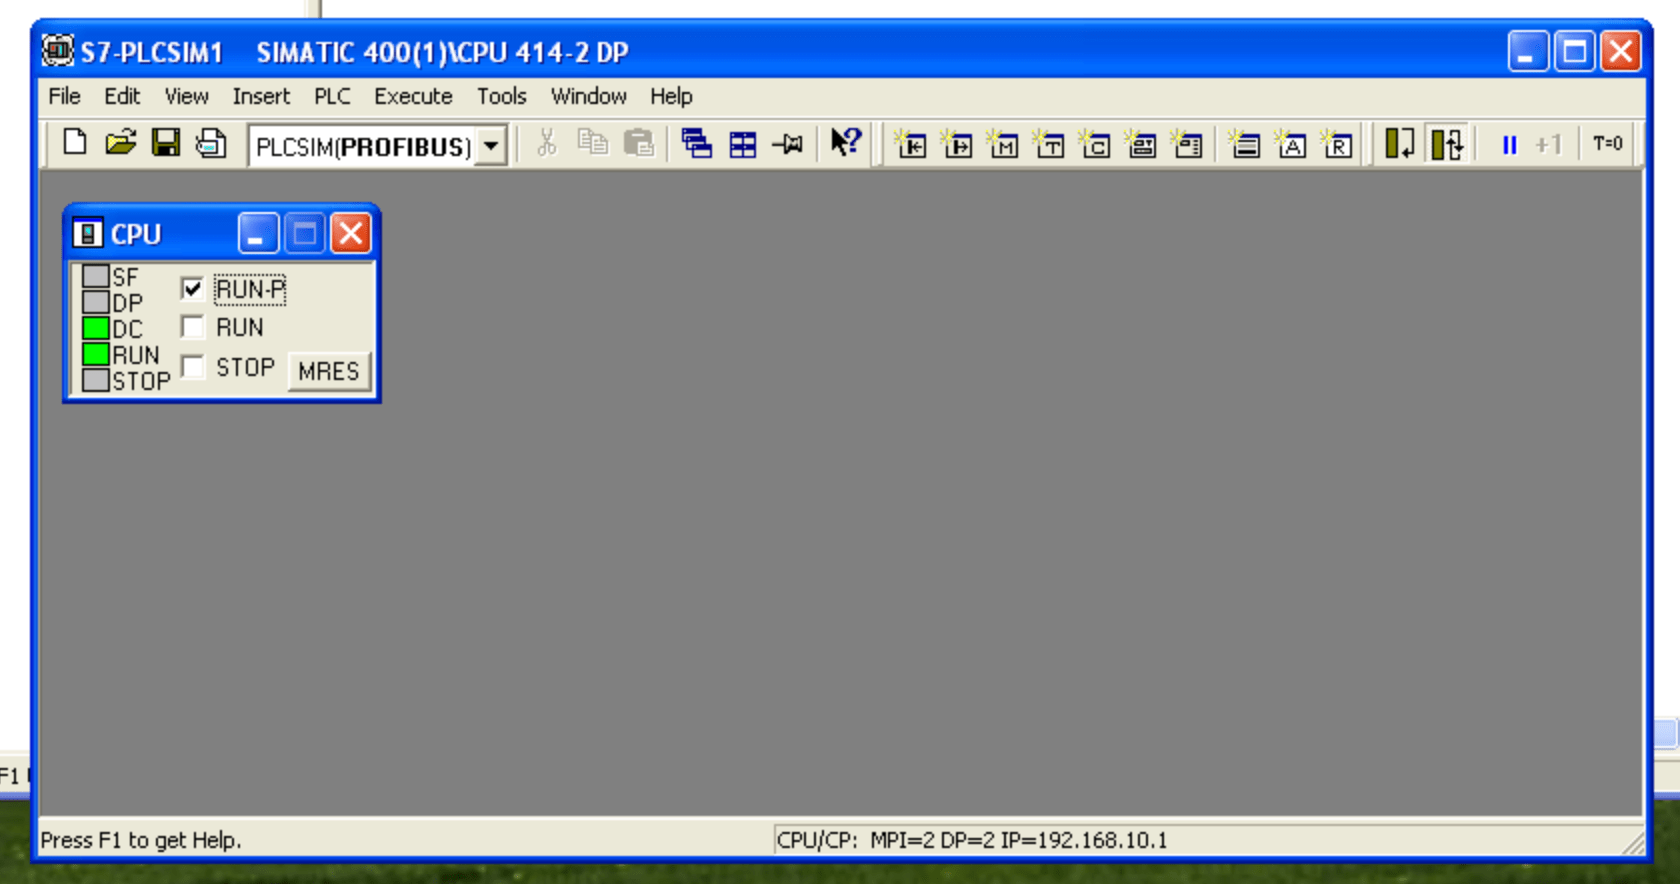The width and height of the screenshot is (1680, 884).
Task: Minimize the S7-PLCSIM1 main window
Action: point(1528,51)
